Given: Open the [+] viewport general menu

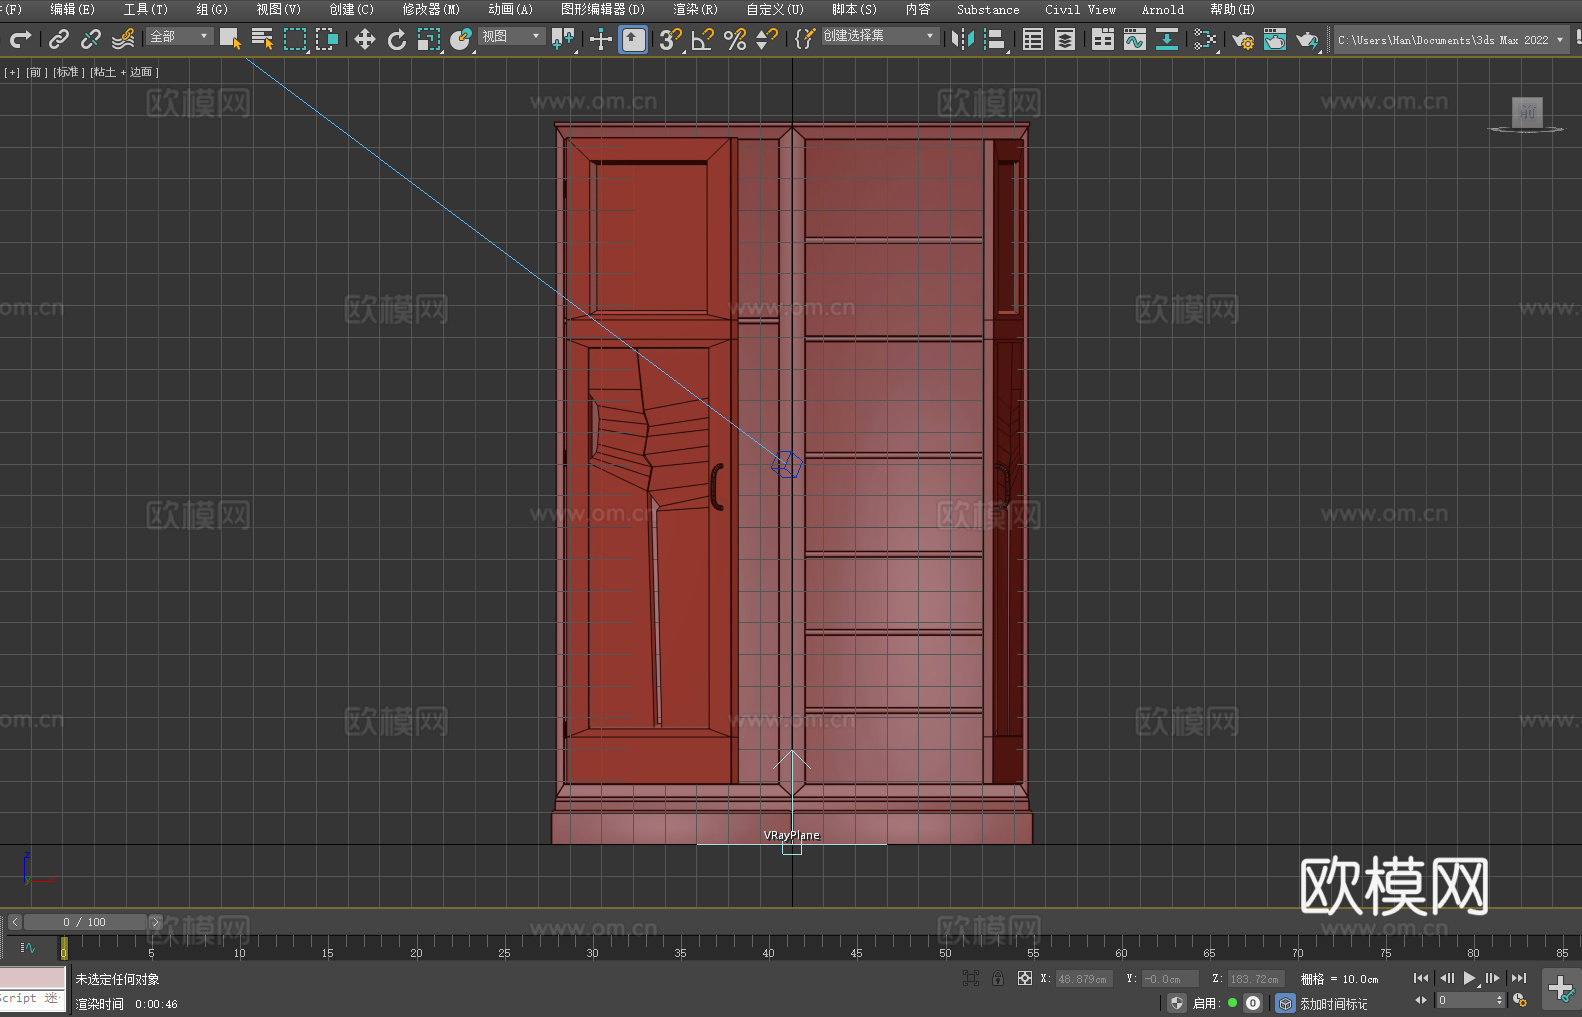Looking at the screenshot, I should point(12,72).
